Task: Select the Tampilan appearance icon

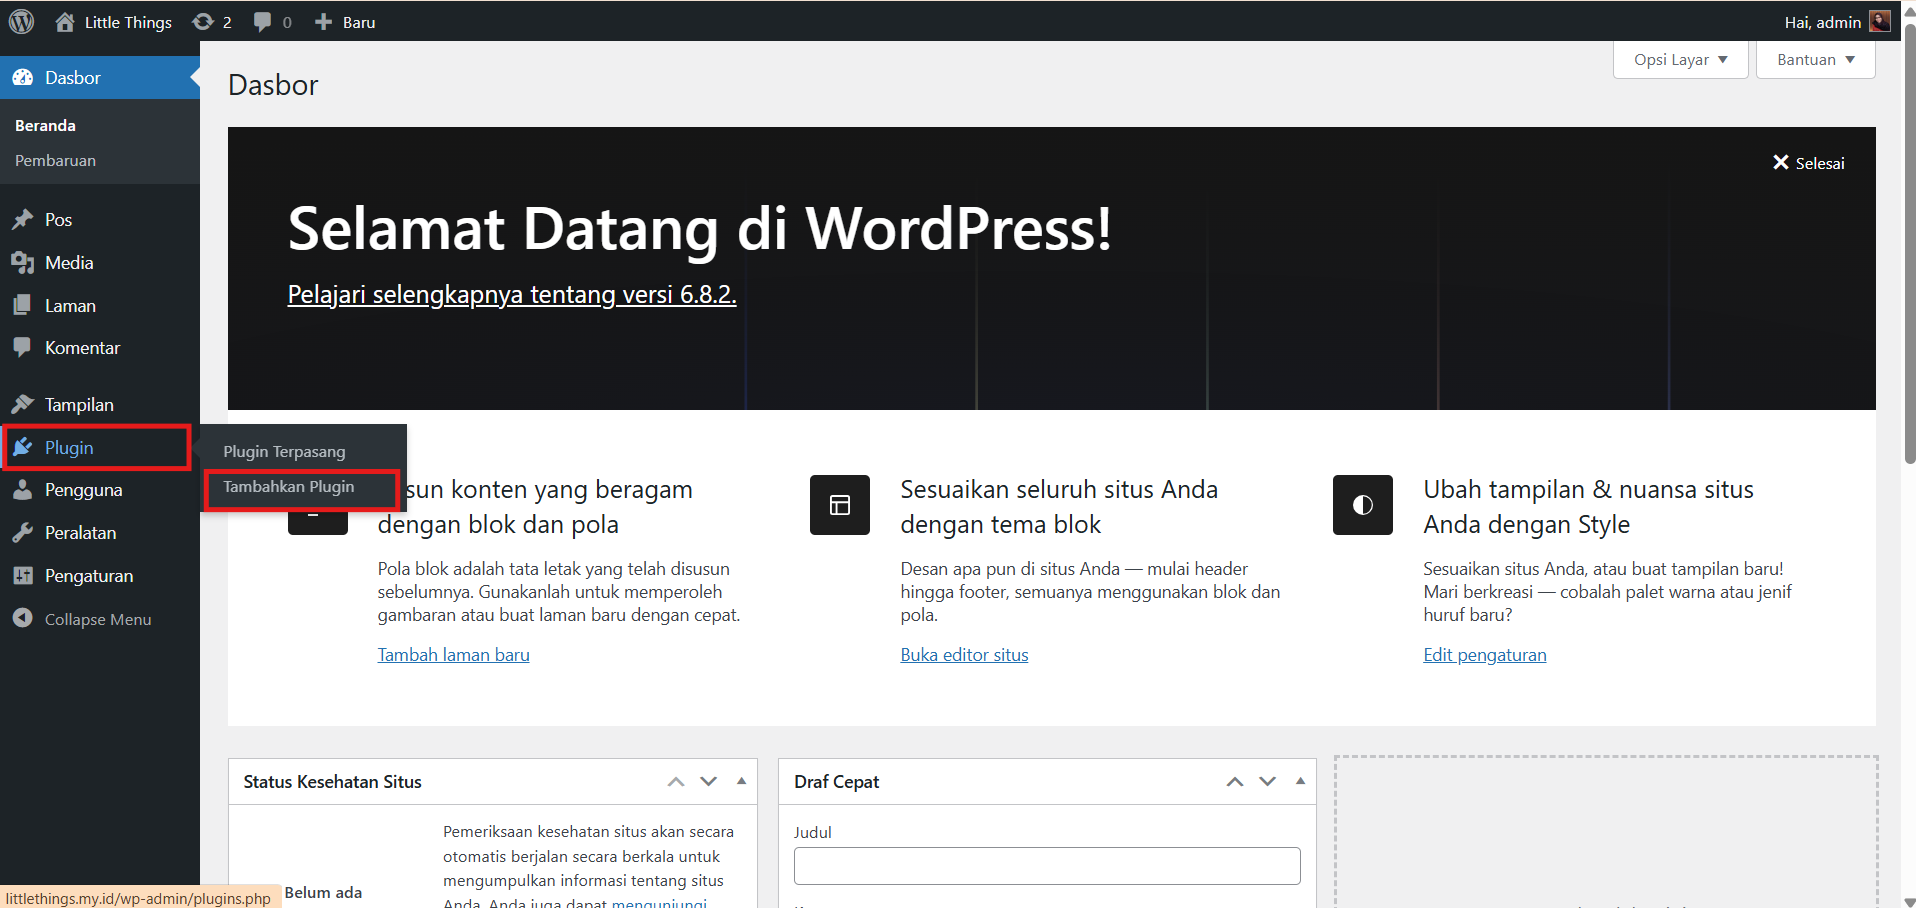Action: 23,404
